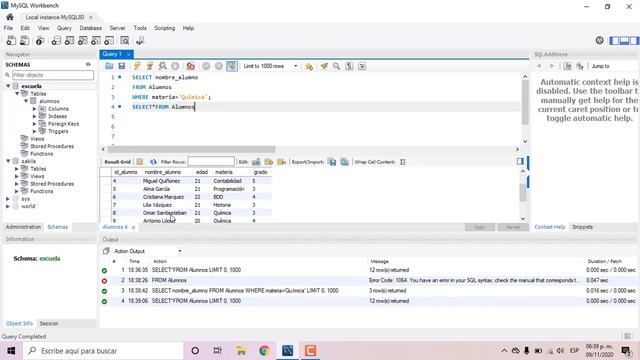Toggle left sidebar panel visibility
Screen dimensions: 640x360
coord(614,40)
